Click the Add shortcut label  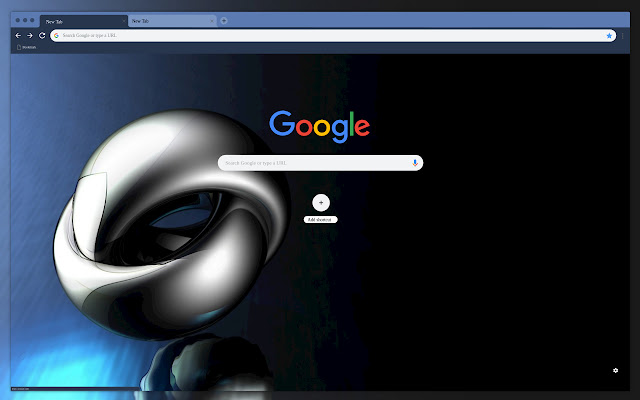pos(320,220)
